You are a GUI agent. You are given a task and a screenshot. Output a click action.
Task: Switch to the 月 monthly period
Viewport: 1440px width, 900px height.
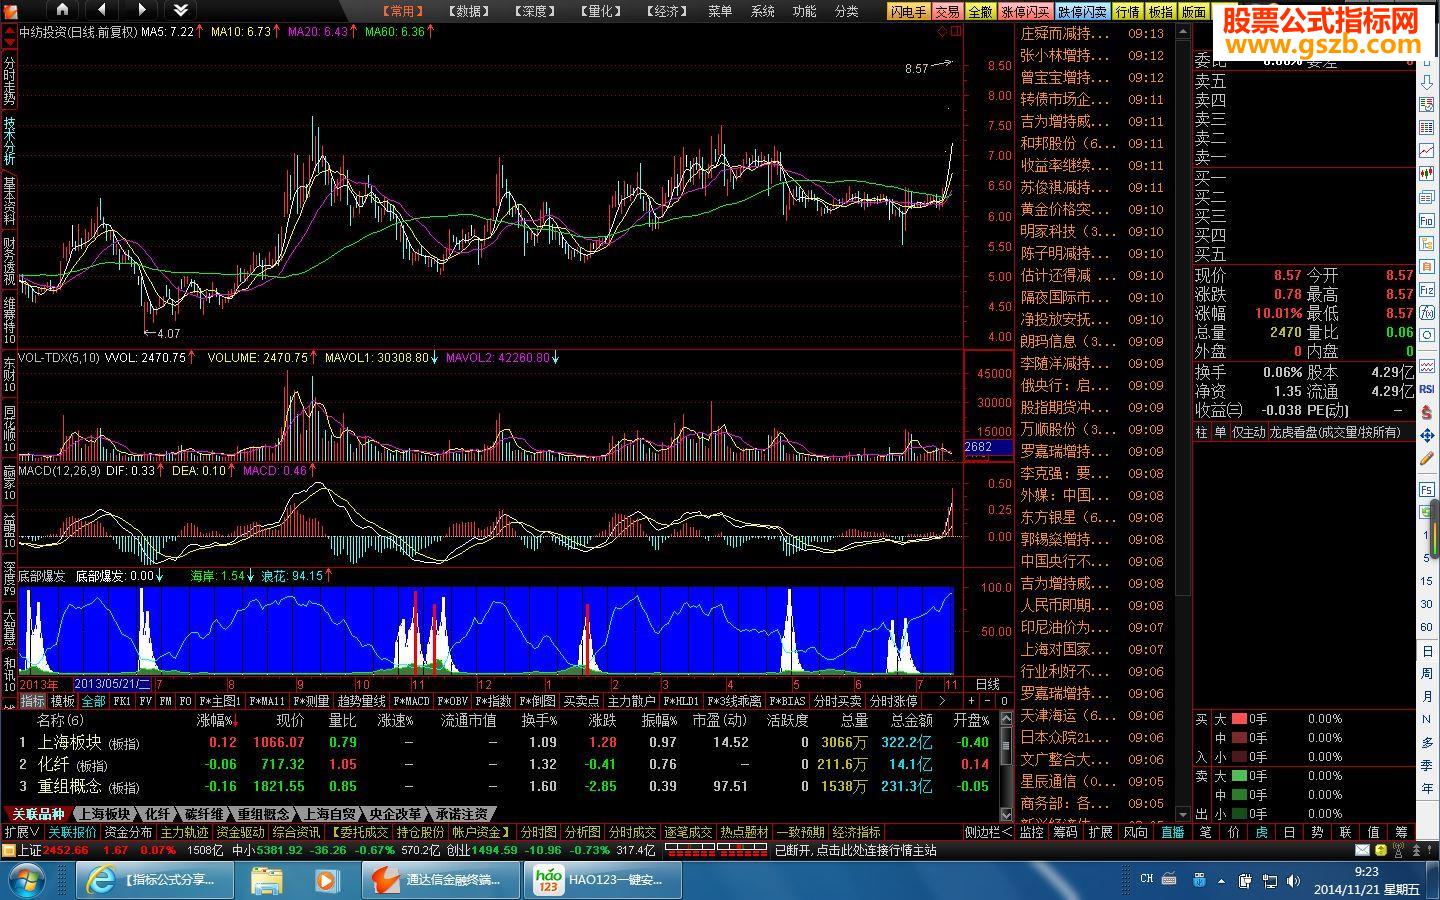coord(1427,696)
